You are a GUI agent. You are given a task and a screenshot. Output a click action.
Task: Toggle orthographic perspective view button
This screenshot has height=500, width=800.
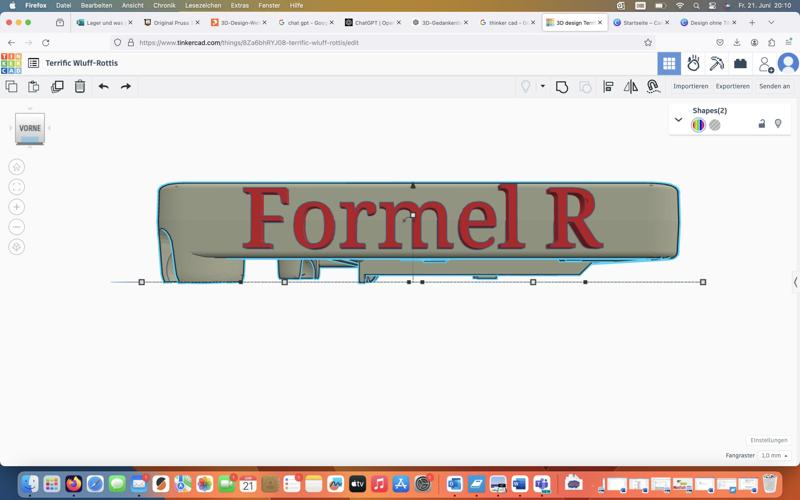(x=17, y=247)
